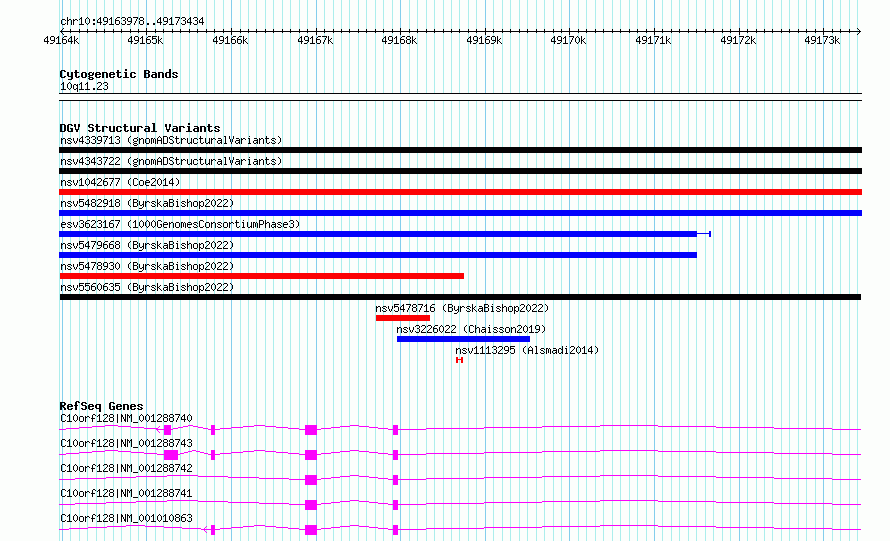Click the chr10:49163978..49173434 coordinate range text
This screenshot has width=890, height=541.
(x=132, y=22)
